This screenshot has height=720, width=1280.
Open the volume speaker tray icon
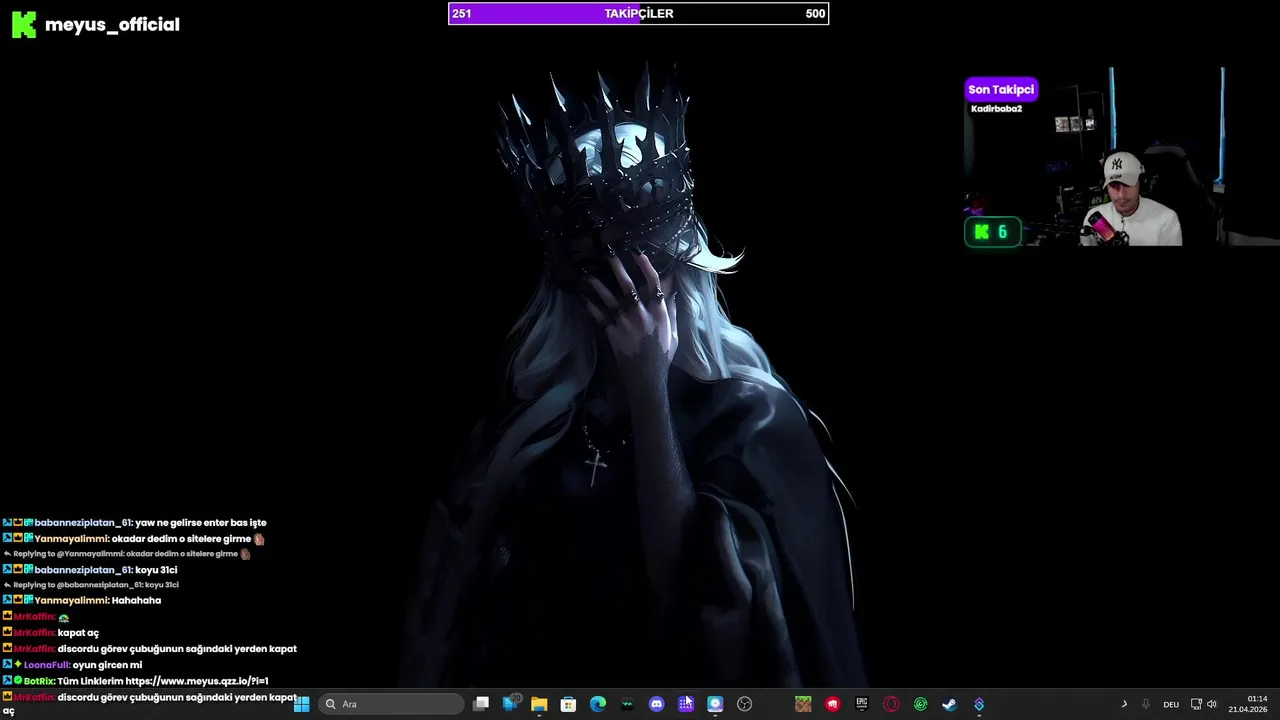coord(1212,704)
